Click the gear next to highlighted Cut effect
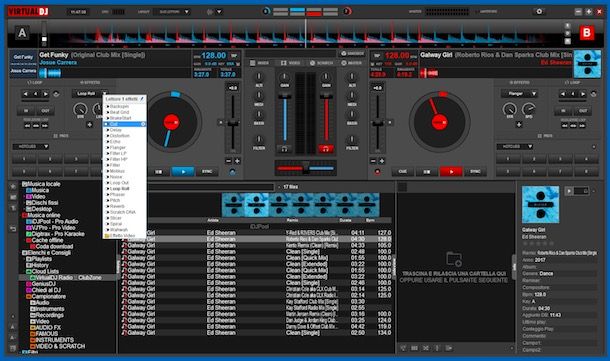The width and height of the screenshot is (610, 361). (x=143, y=124)
